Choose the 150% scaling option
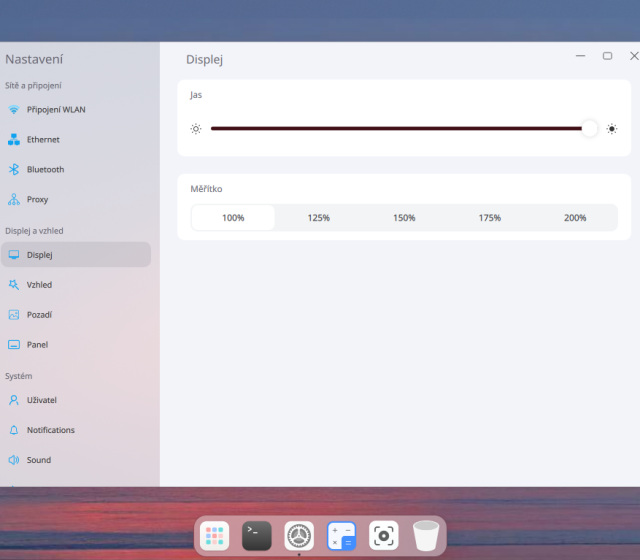 coord(404,218)
